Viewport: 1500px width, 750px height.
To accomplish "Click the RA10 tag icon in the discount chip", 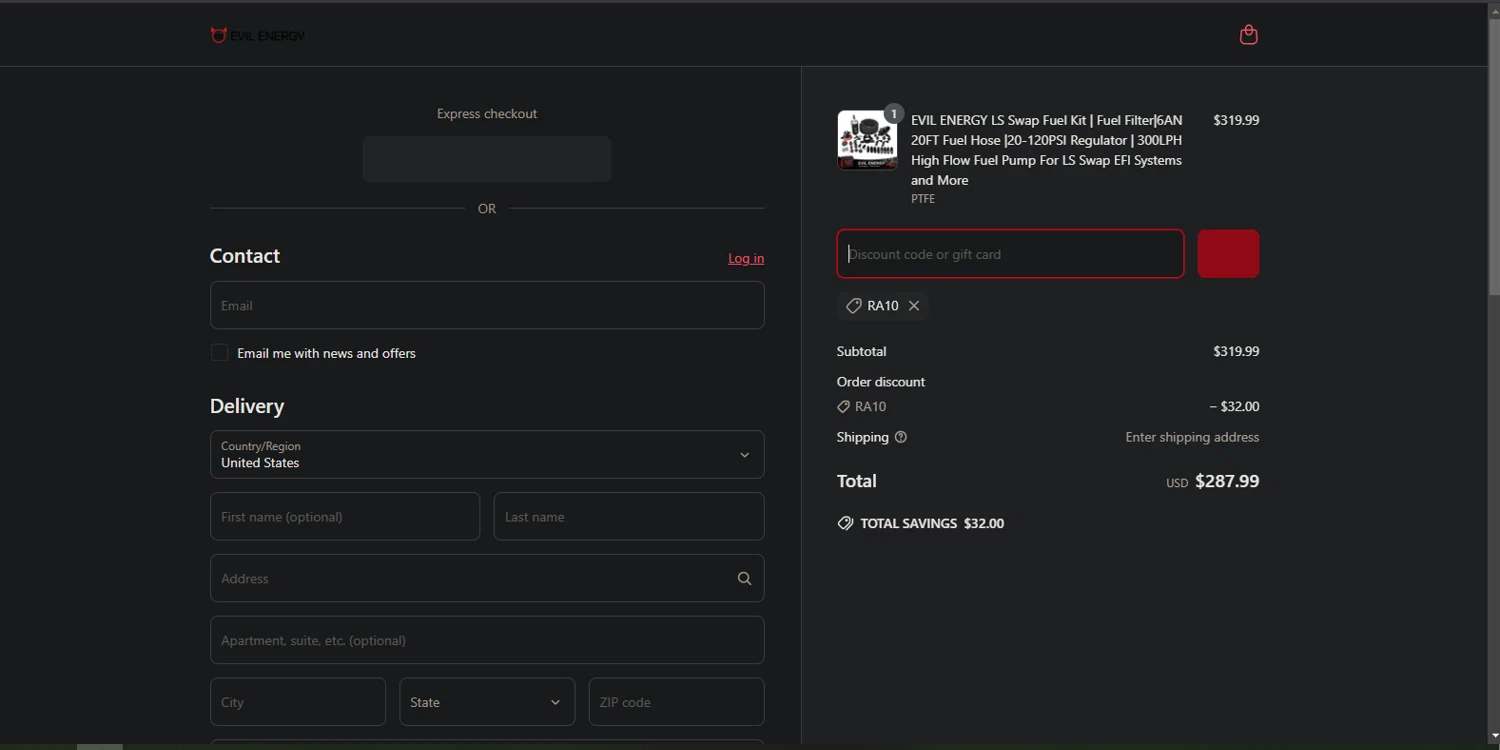I will point(853,306).
